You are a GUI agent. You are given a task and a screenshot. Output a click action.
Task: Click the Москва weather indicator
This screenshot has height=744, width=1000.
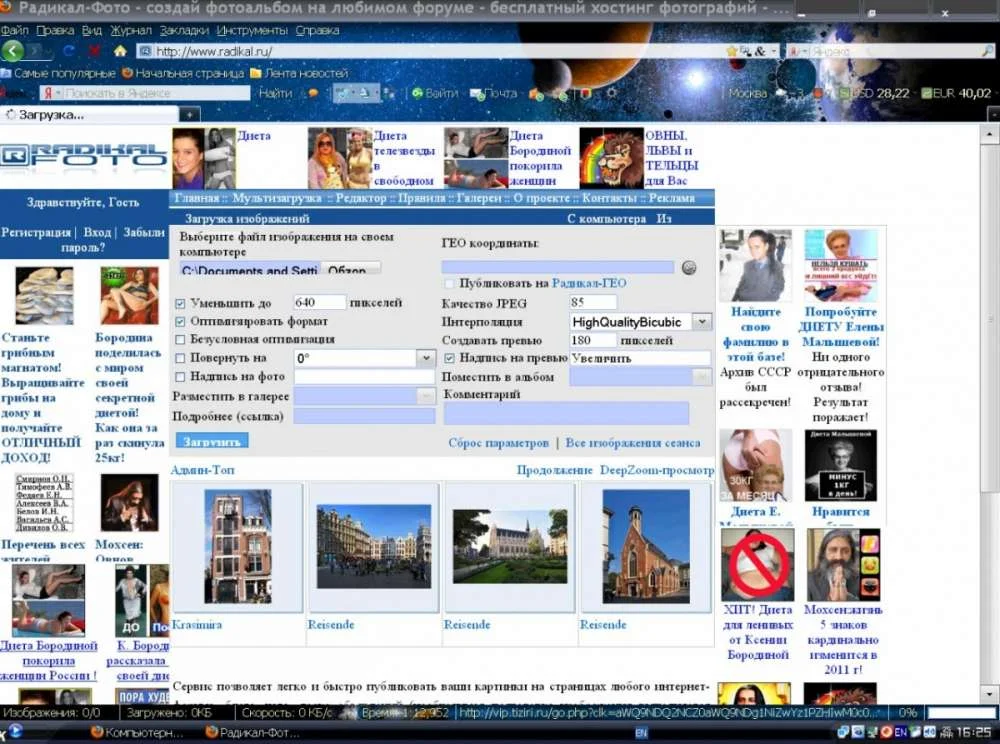747,93
